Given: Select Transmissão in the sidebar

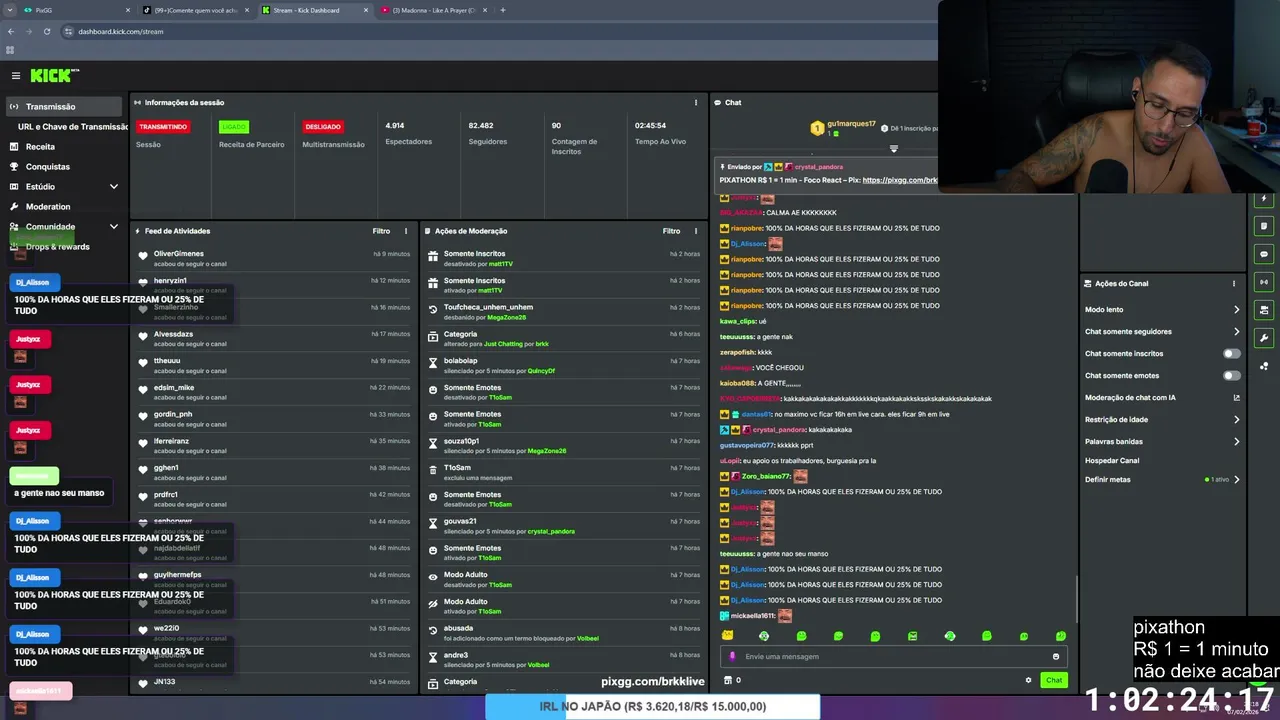Looking at the screenshot, I should (65, 106).
